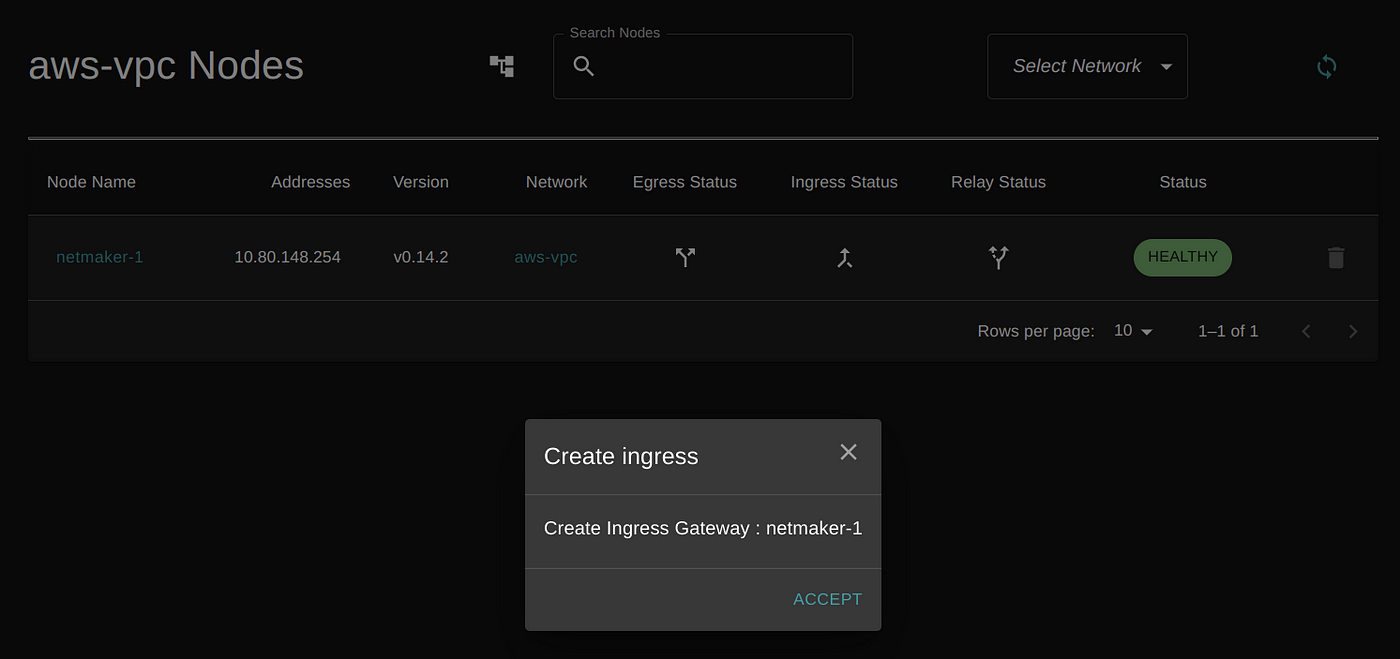This screenshot has height=659, width=1400.
Task: Open the aws-vpc network link
Action: point(545,257)
